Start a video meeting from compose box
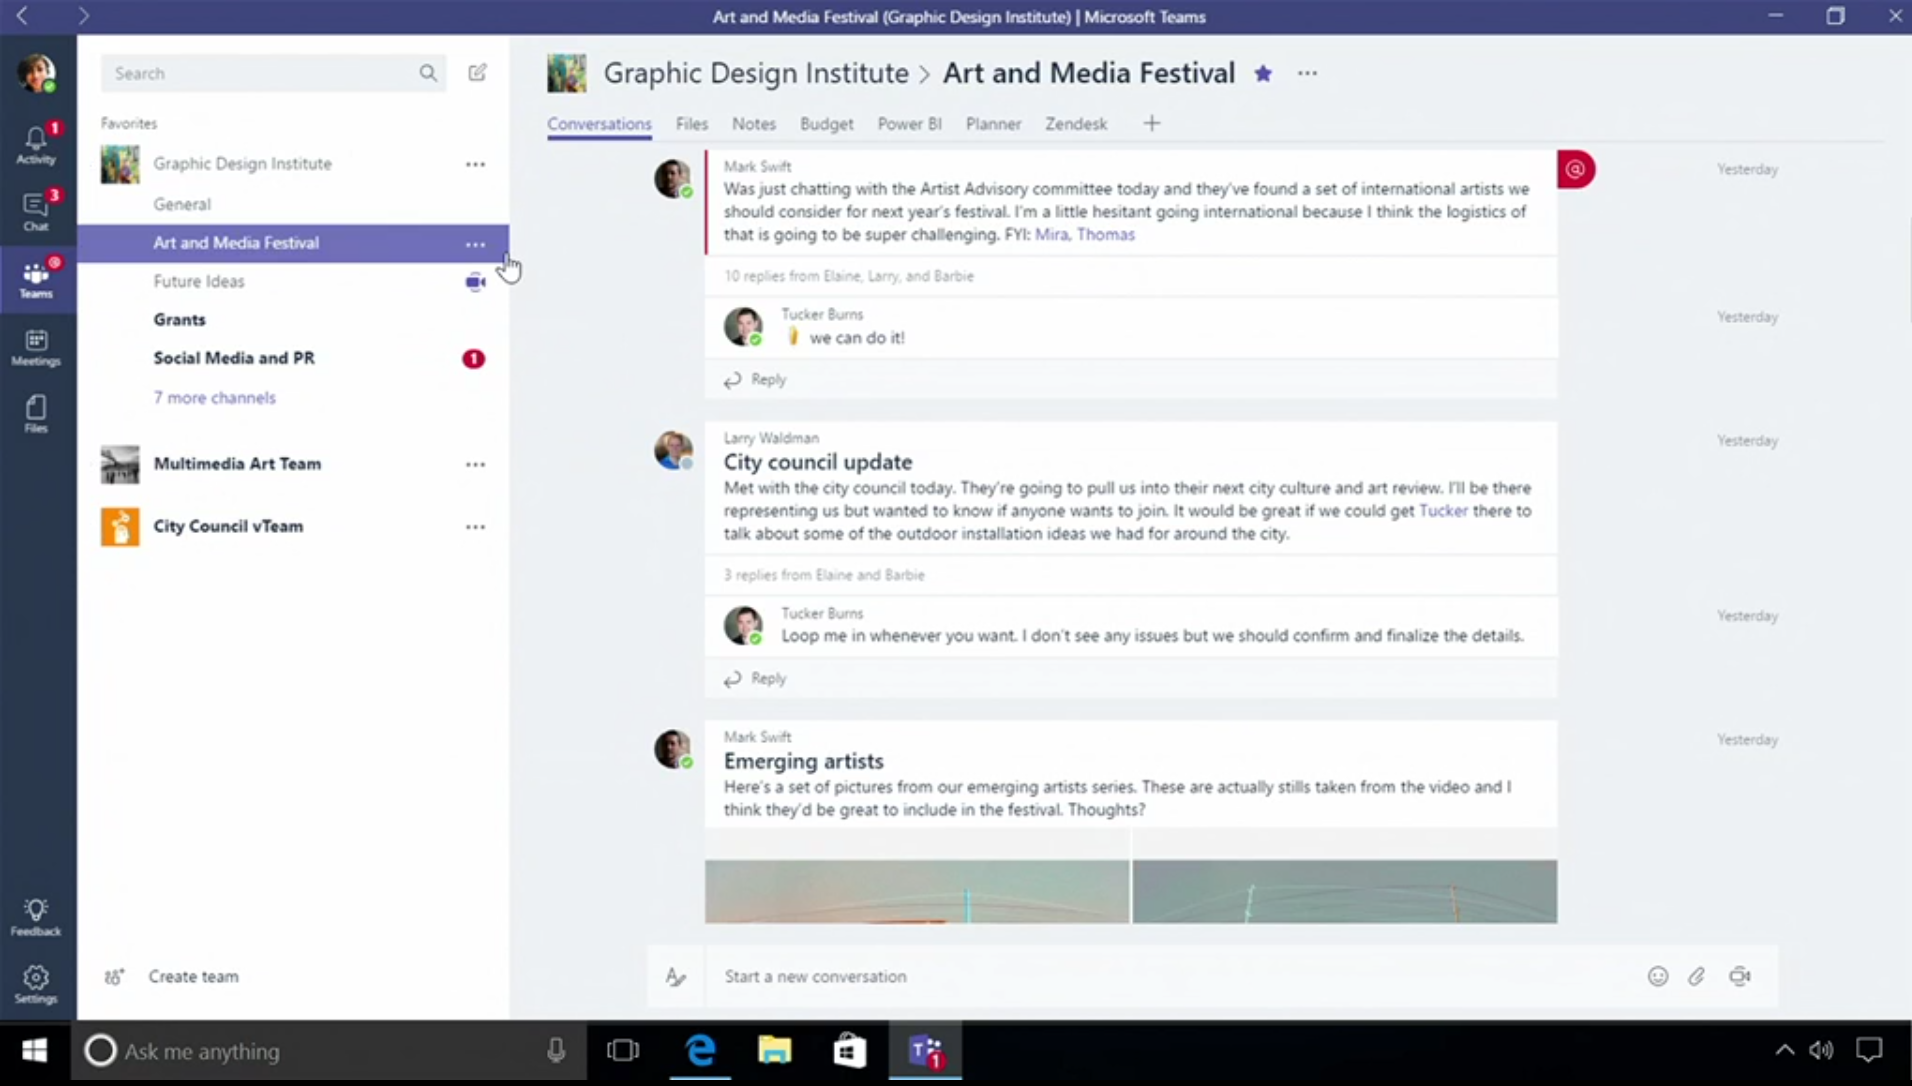 coord(1739,976)
